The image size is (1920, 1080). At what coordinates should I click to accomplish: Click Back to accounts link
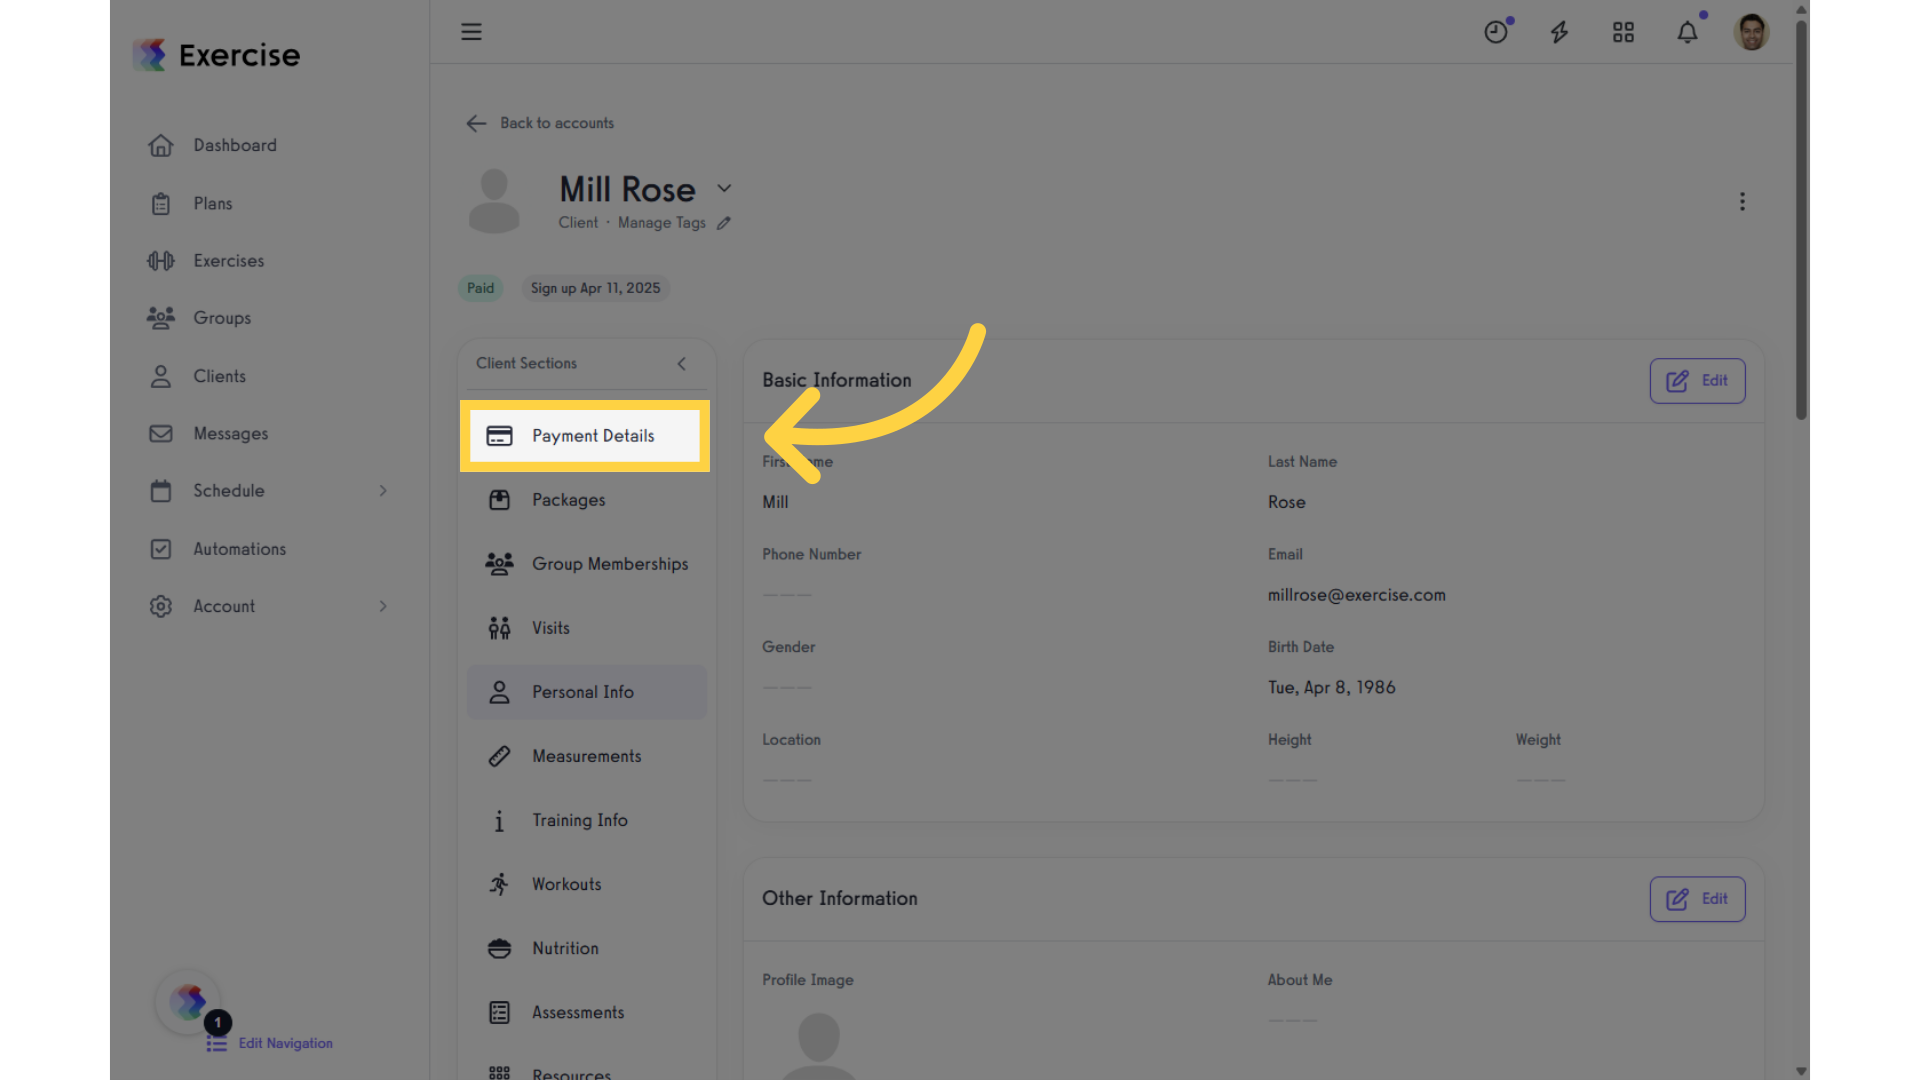(x=557, y=123)
